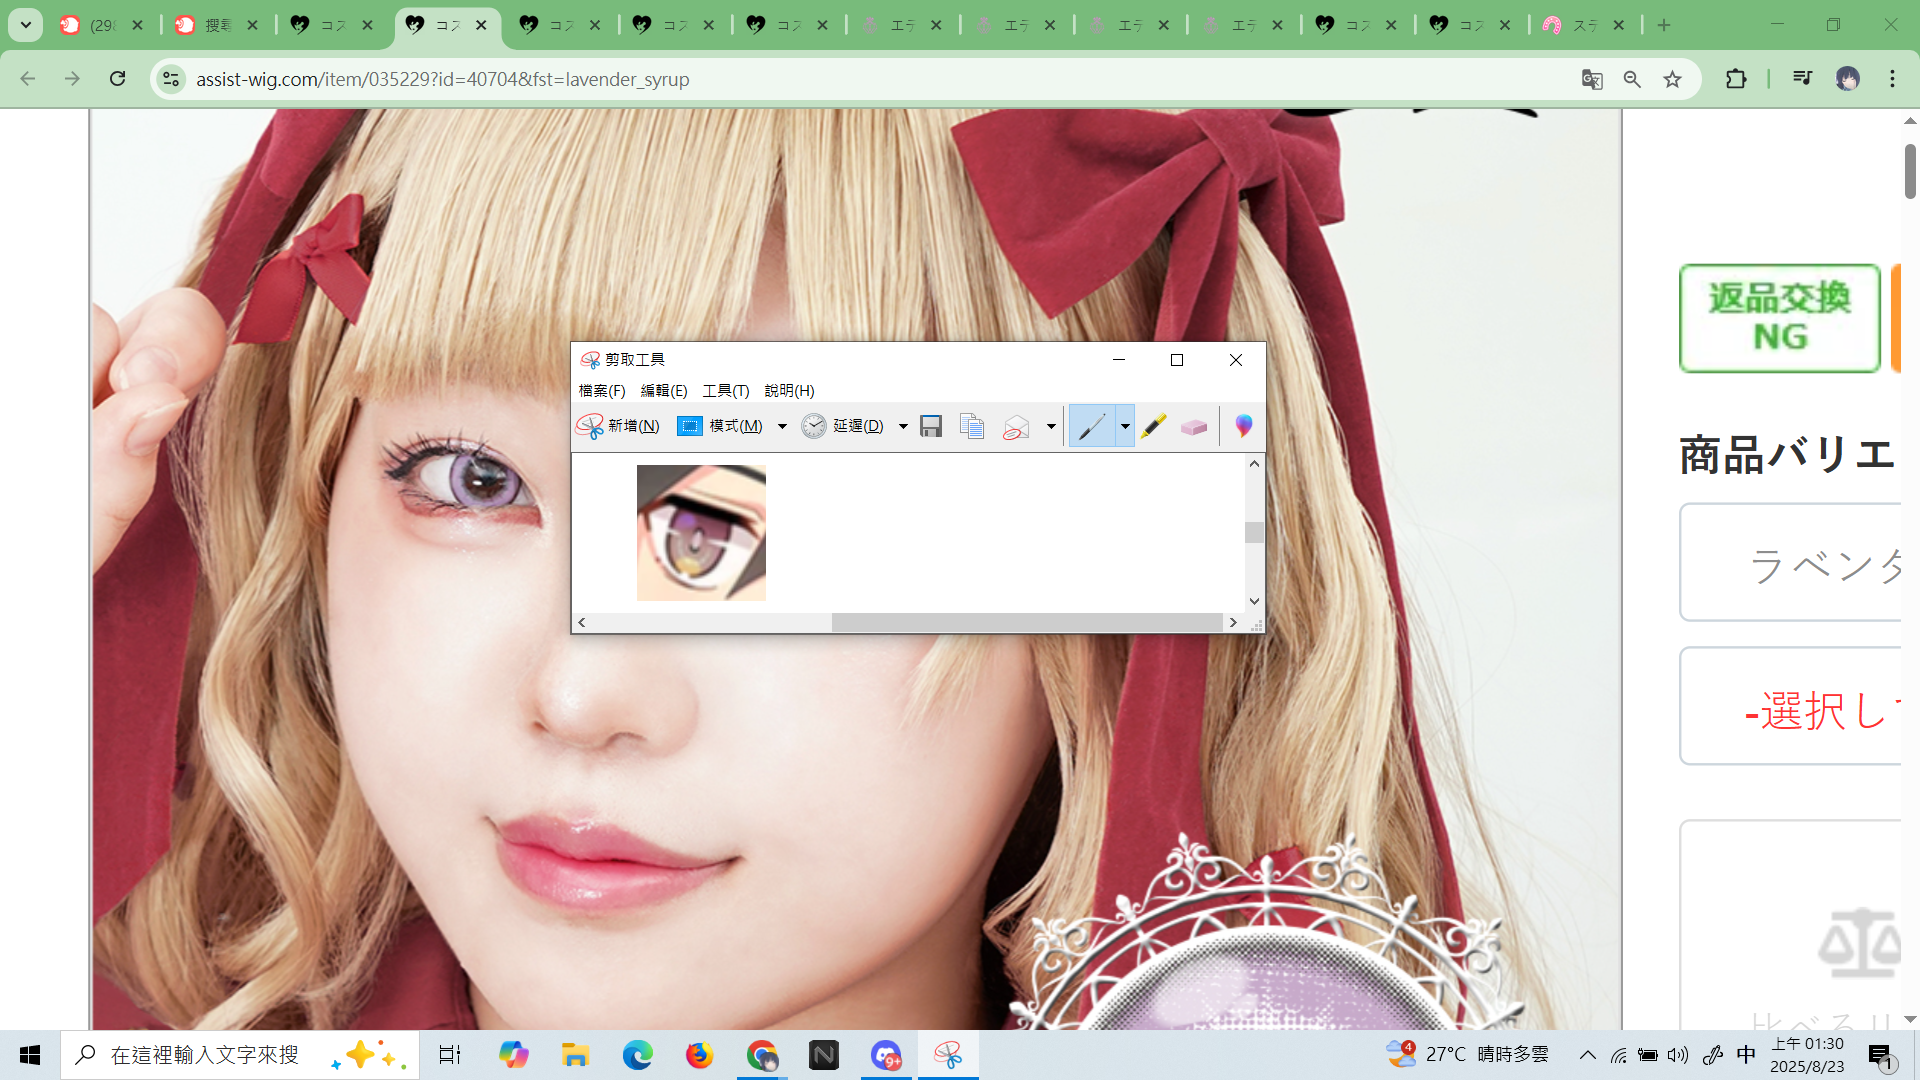Switch to the last tab with pink icon
Viewport: 1920px width, 1080px height.
pos(1586,25)
